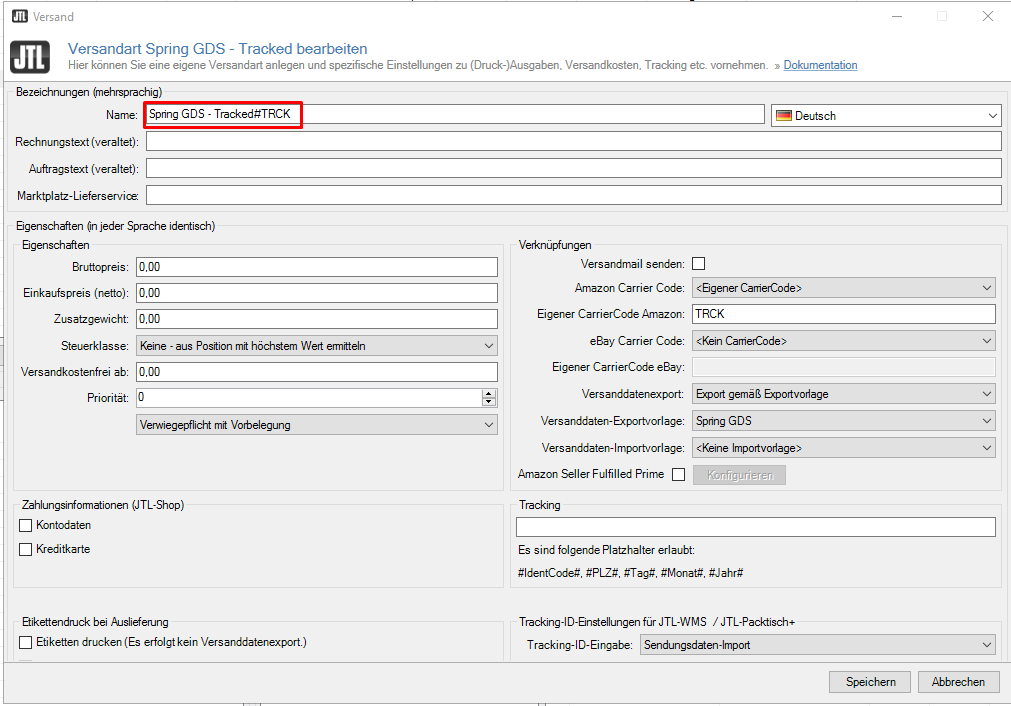The height and width of the screenshot is (706, 1011).
Task: Open the Versanddaten-Exportvorlage dropdown
Action: click(x=843, y=421)
